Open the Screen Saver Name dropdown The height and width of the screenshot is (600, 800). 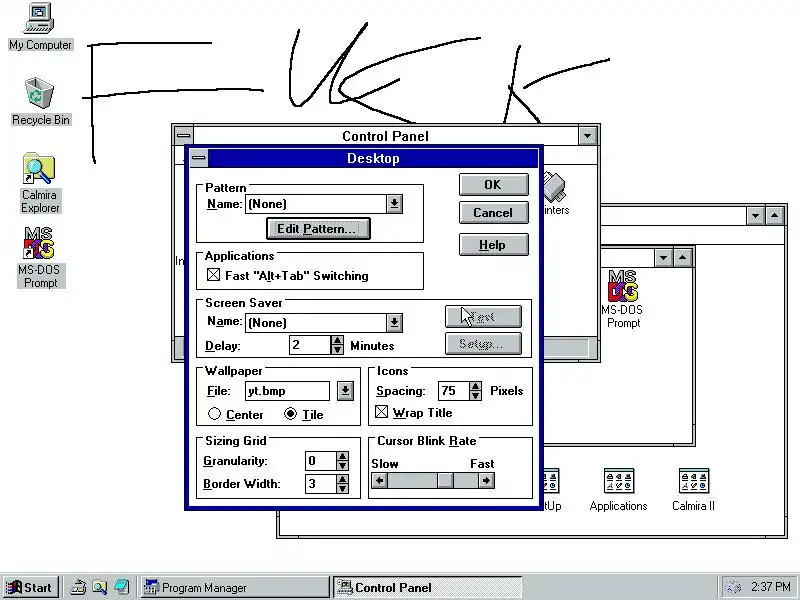click(x=394, y=322)
